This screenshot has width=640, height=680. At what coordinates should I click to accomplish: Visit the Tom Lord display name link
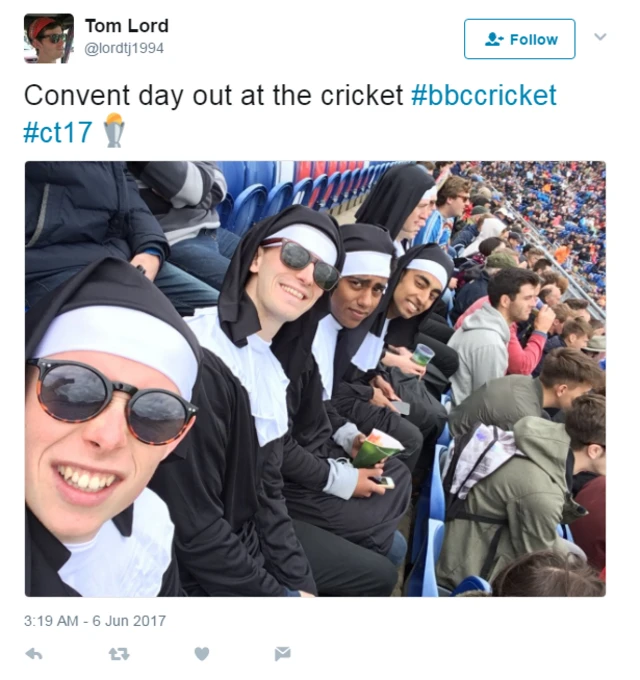click(127, 26)
